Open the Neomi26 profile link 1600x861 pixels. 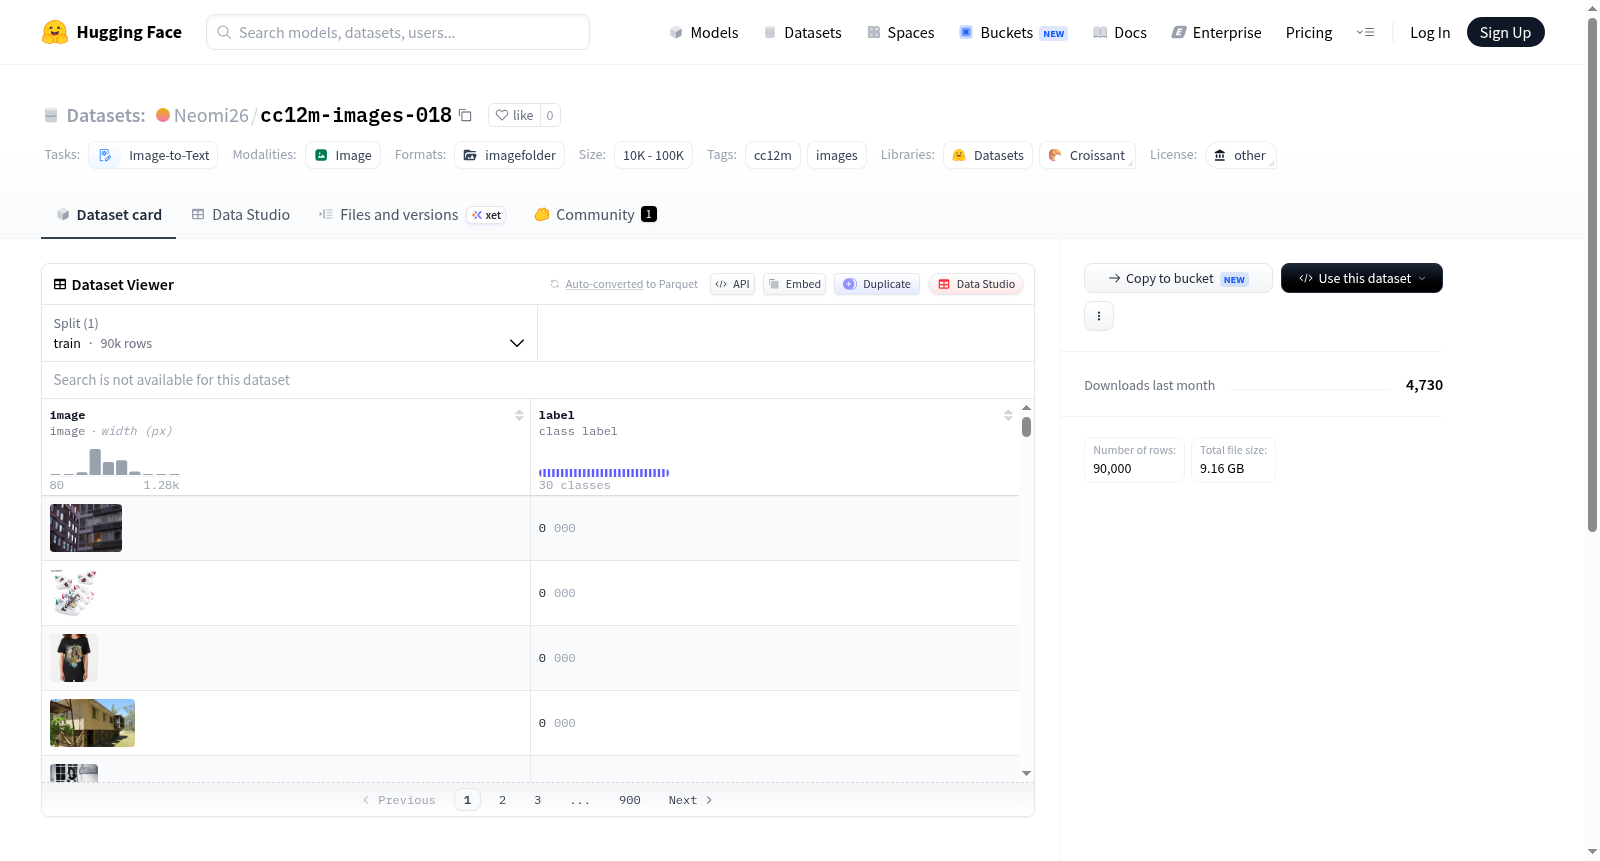click(x=211, y=115)
